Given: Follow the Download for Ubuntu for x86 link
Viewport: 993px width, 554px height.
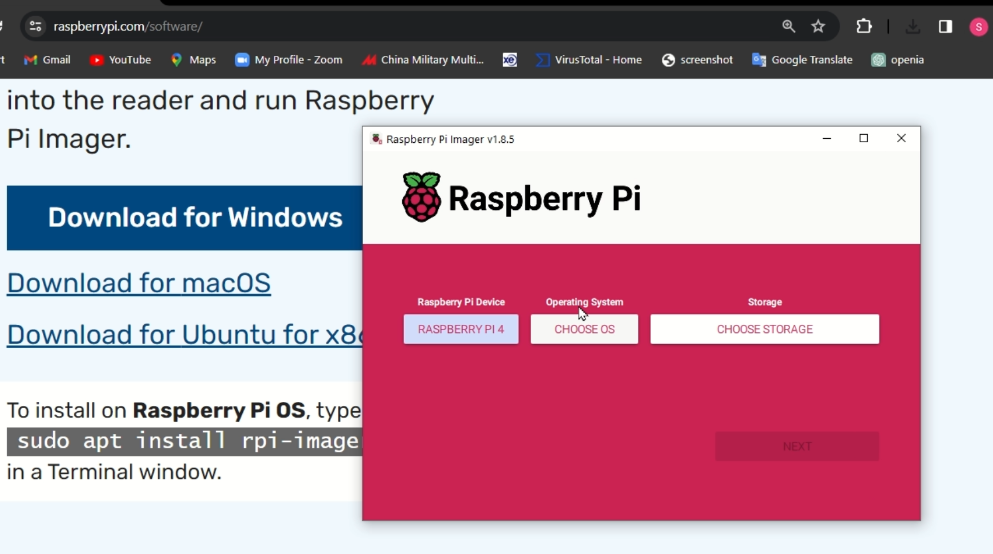Looking at the screenshot, I should coord(184,335).
